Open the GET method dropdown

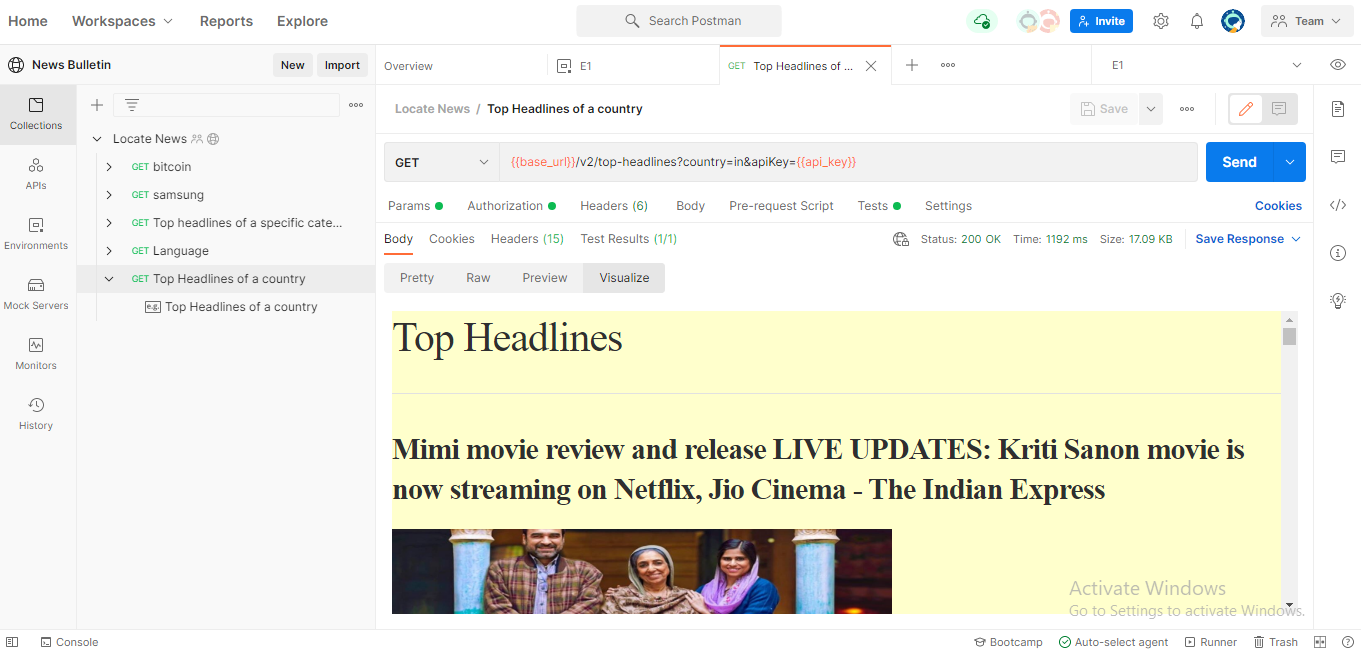[442, 162]
